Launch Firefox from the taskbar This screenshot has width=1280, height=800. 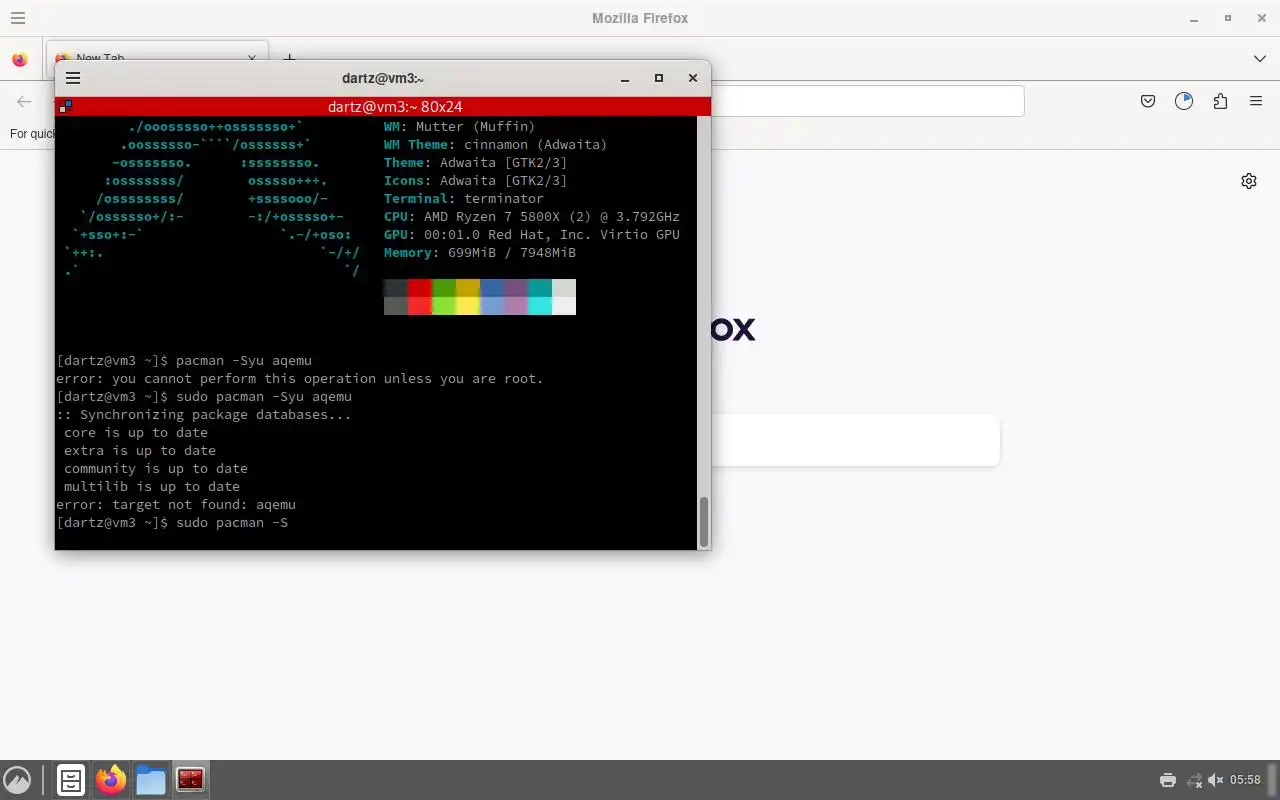(111, 780)
